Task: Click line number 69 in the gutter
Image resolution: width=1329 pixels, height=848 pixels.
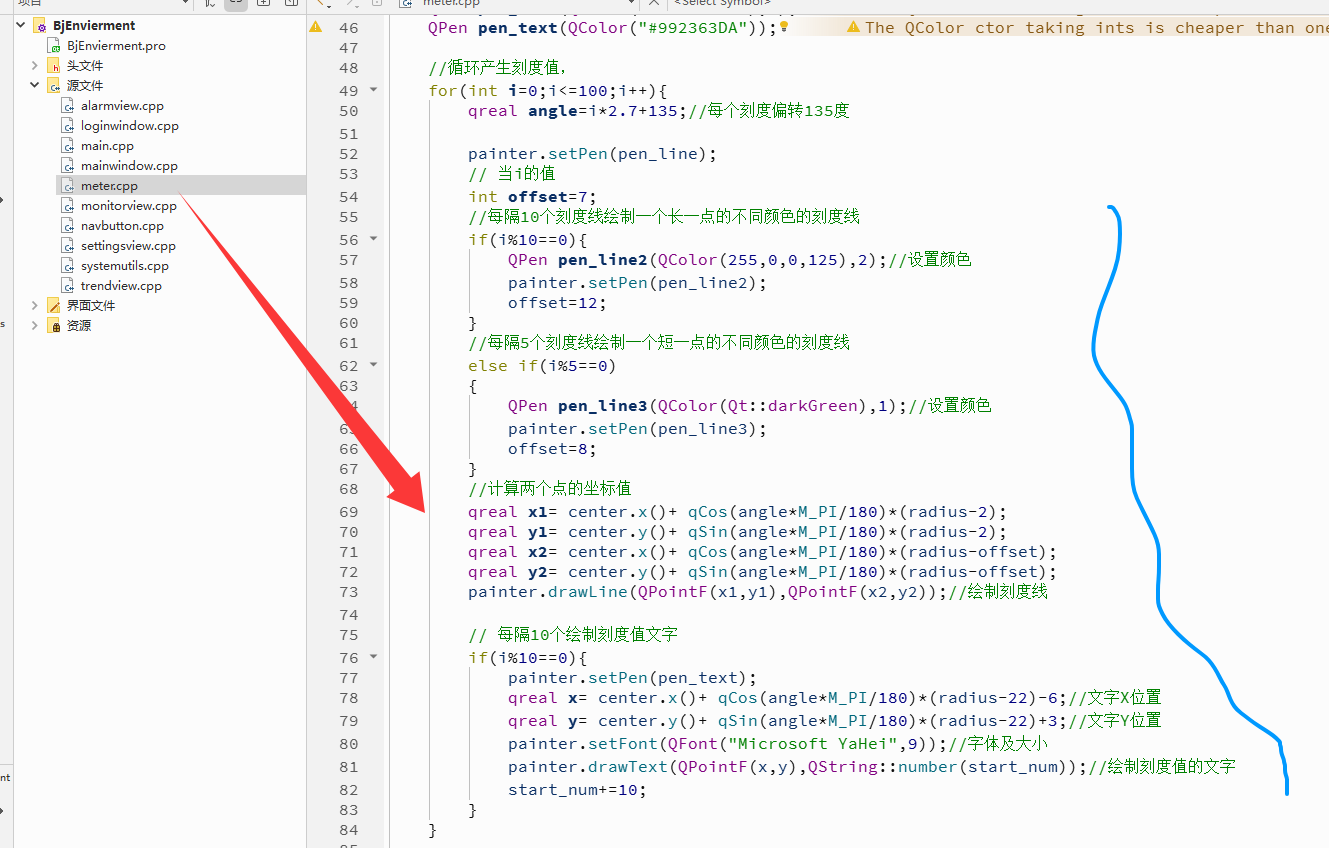Action: [348, 511]
